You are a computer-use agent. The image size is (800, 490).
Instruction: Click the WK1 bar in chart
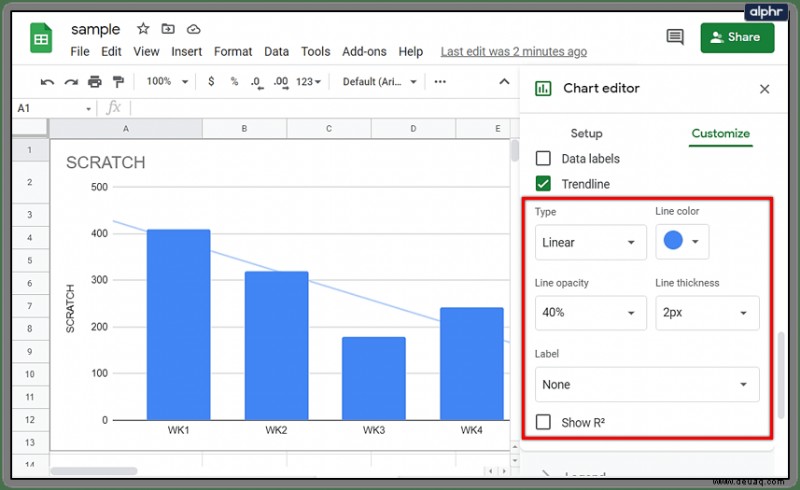[x=179, y=325]
